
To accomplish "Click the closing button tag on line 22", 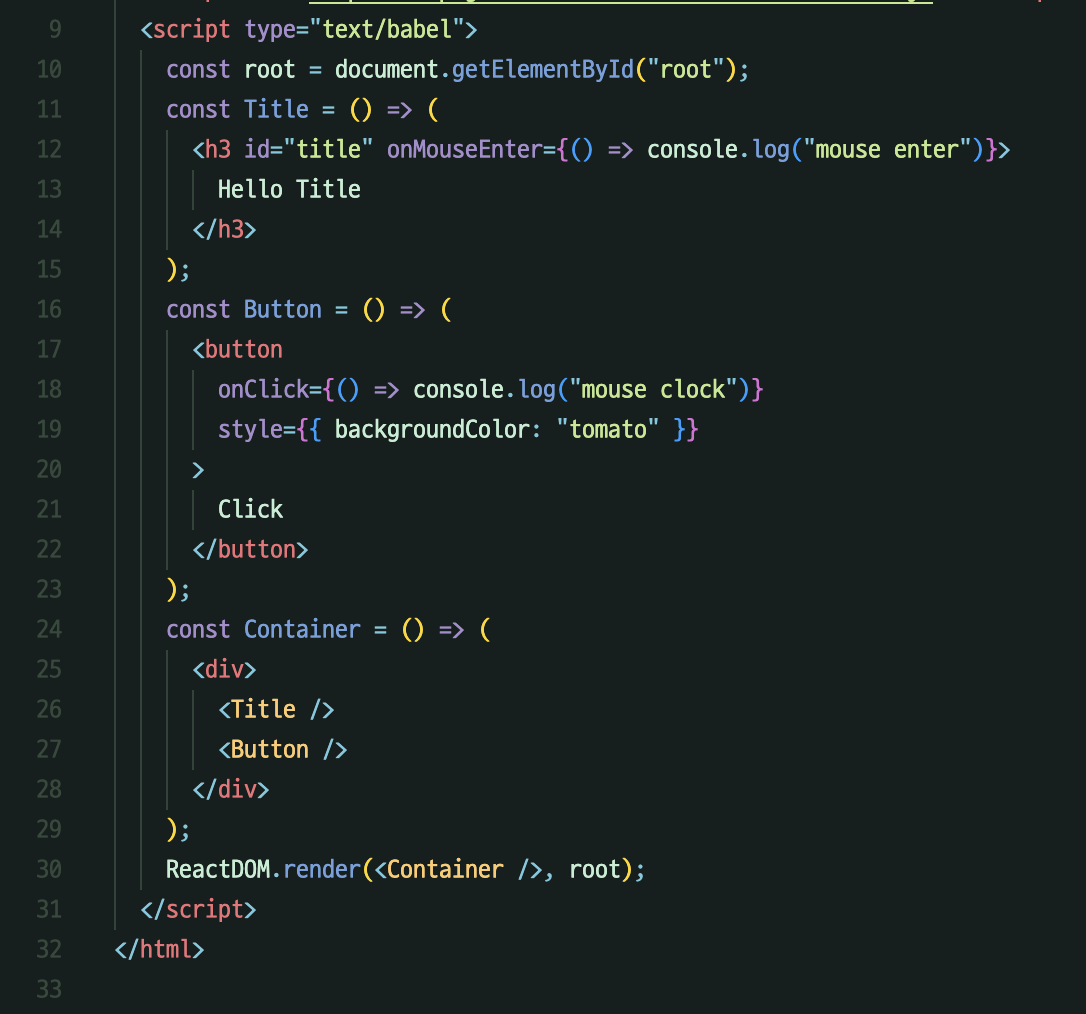I will [250, 550].
